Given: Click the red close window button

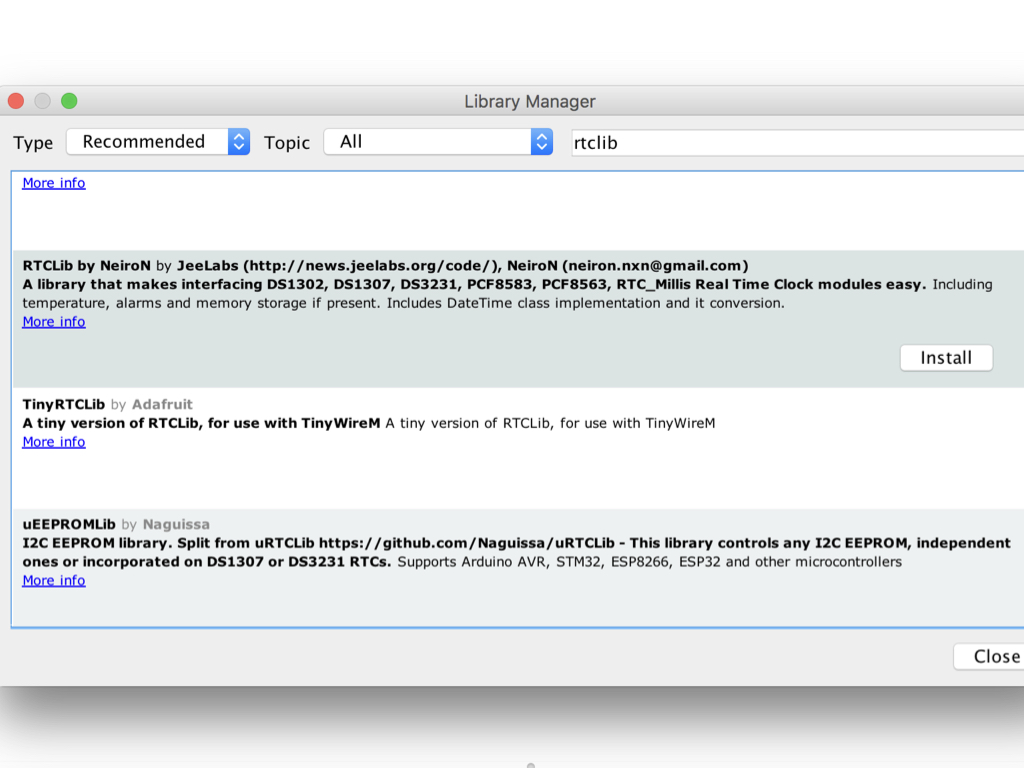Looking at the screenshot, I should coord(16,101).
